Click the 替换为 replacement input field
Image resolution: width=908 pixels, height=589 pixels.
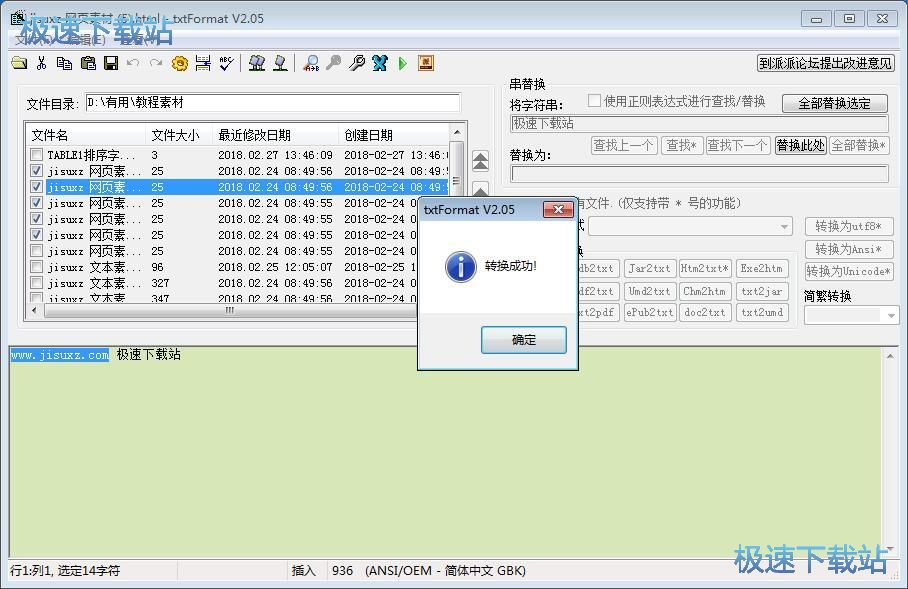pos(700,174)
